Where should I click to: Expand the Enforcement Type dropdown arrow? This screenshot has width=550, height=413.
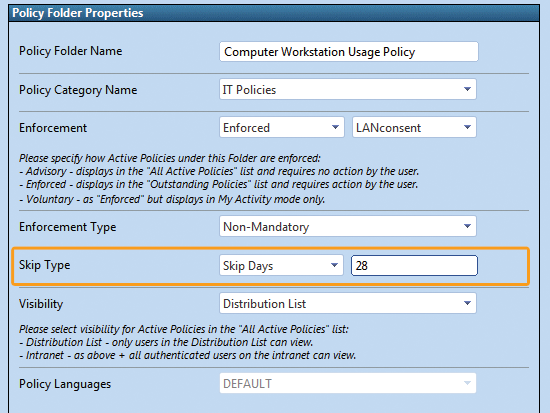(x=467, y=226)
